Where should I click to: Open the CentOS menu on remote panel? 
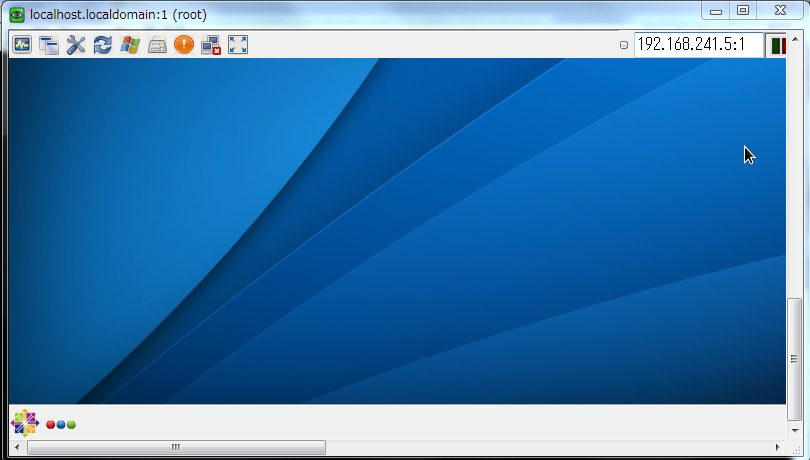pos(24,423)
